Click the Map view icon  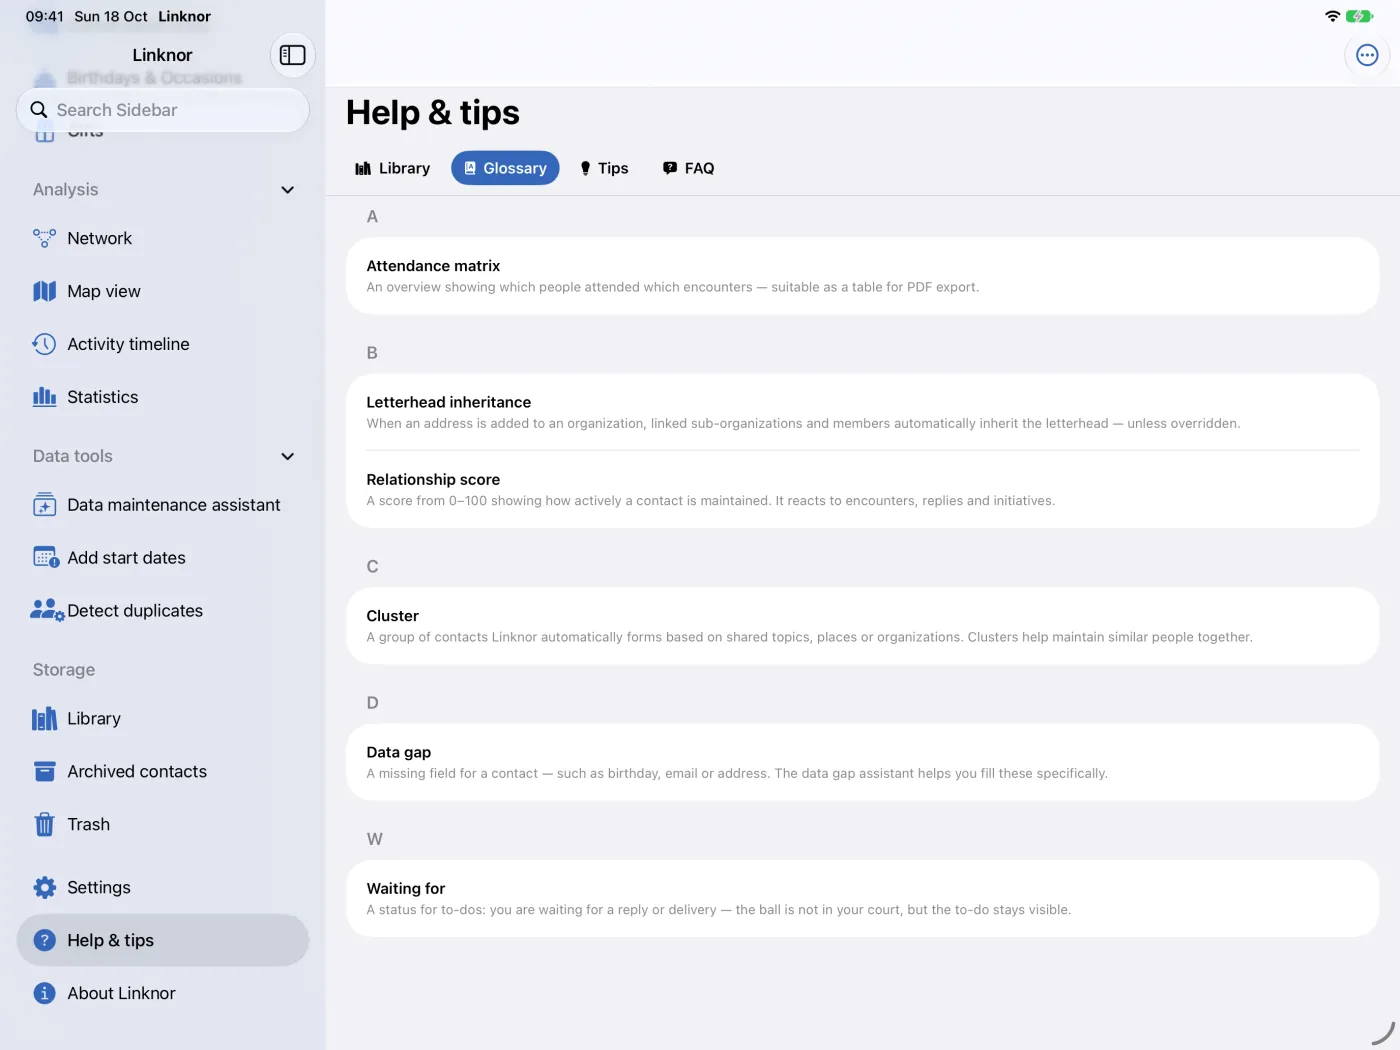(44, 291)
